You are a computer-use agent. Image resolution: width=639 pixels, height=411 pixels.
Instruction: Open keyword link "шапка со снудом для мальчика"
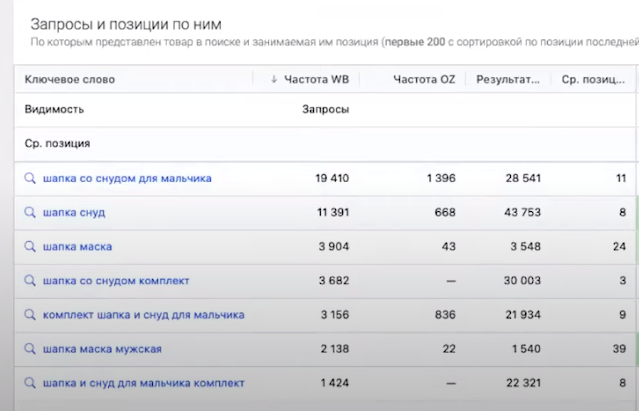point(127,178)
